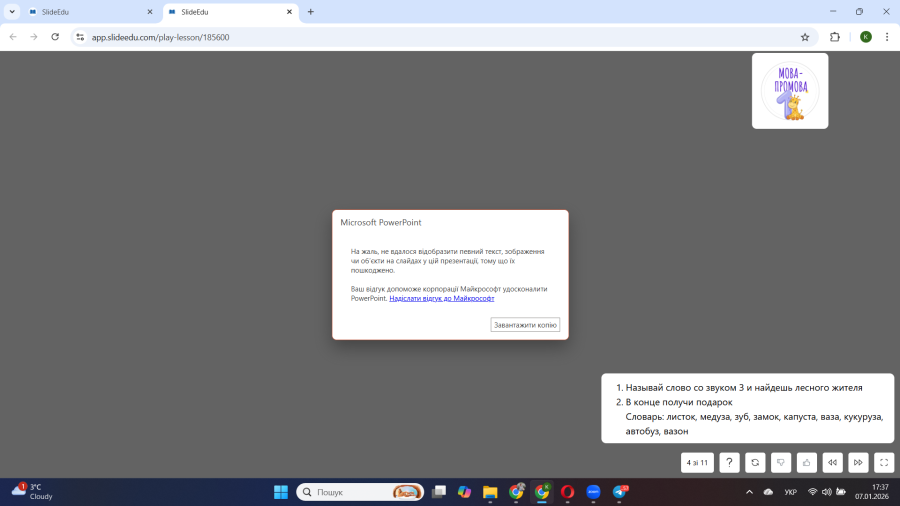Open the browser extensions puzzle icon
This screenshot has height=506, width=900.
835,37
